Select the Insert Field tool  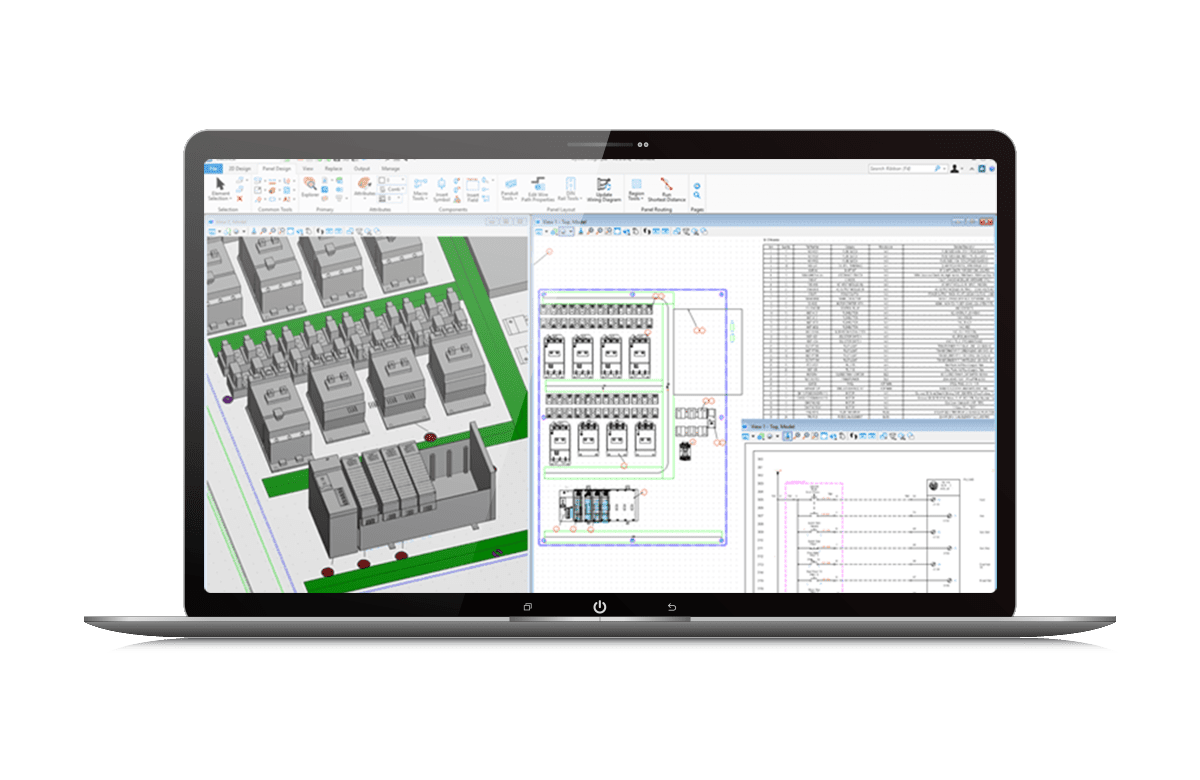tap(471, 190)
